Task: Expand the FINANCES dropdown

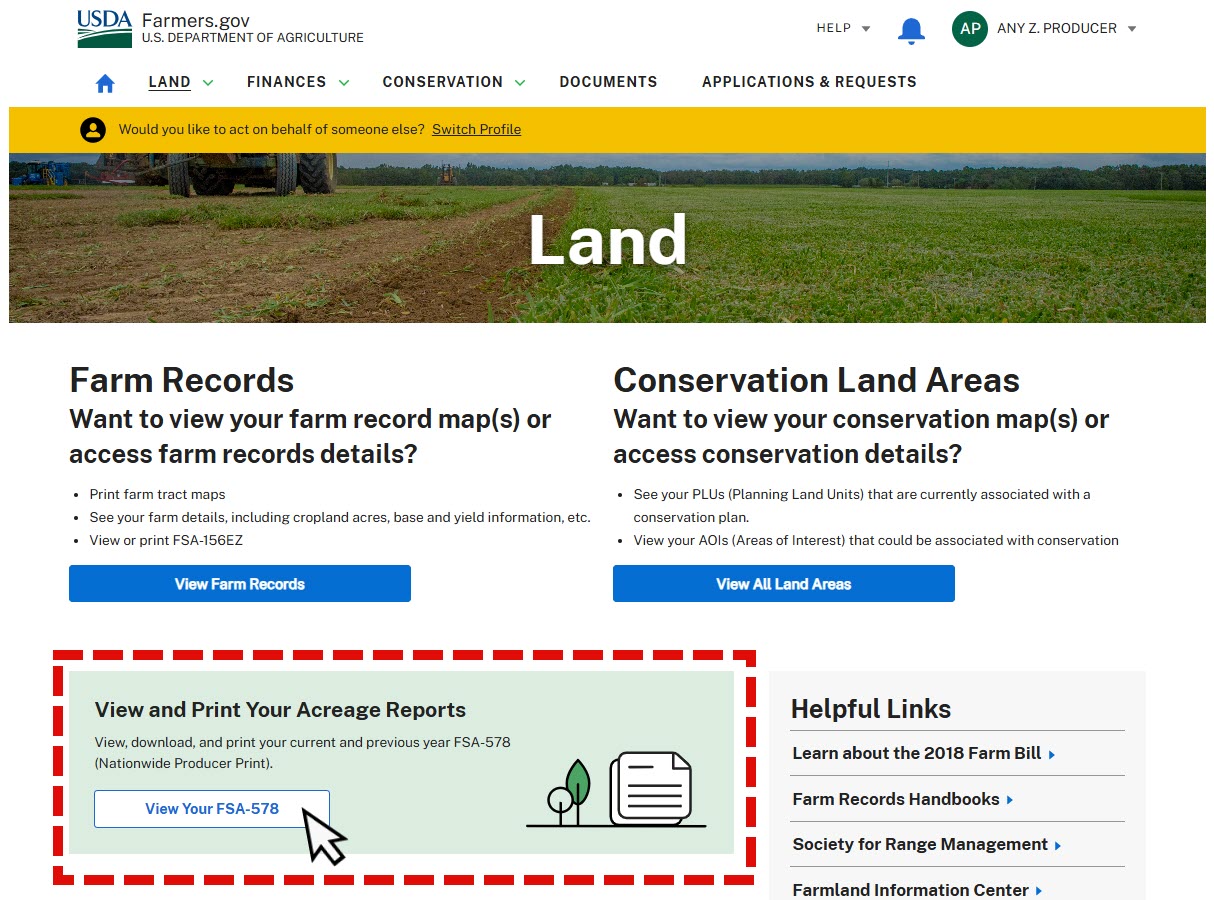Action: [296, 82]
